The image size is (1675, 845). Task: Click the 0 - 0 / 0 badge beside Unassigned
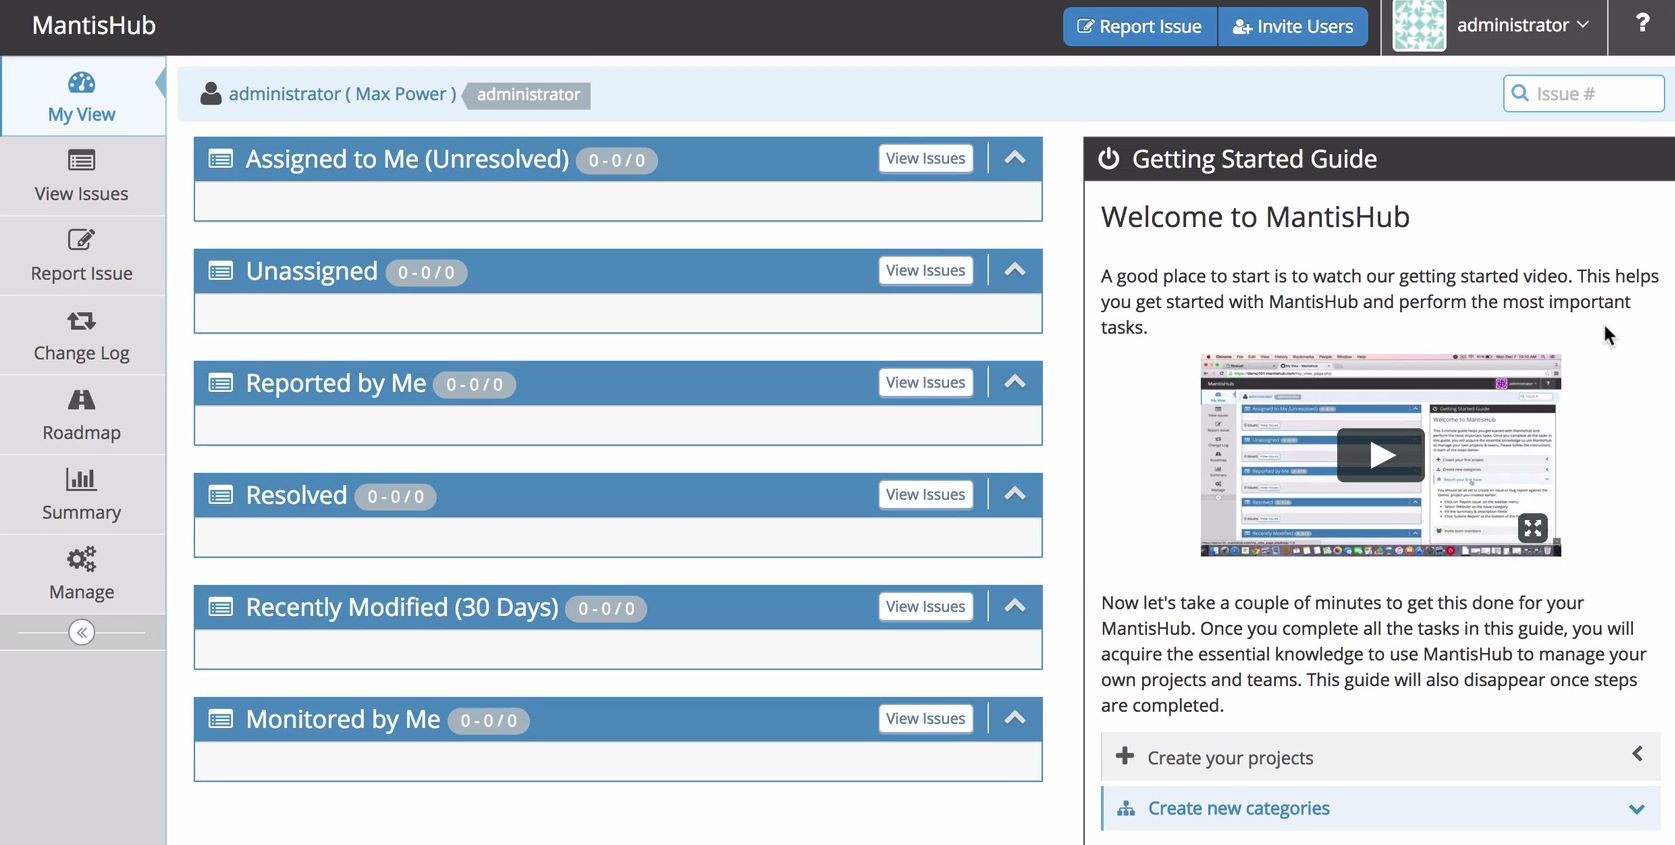pos(426,272)
